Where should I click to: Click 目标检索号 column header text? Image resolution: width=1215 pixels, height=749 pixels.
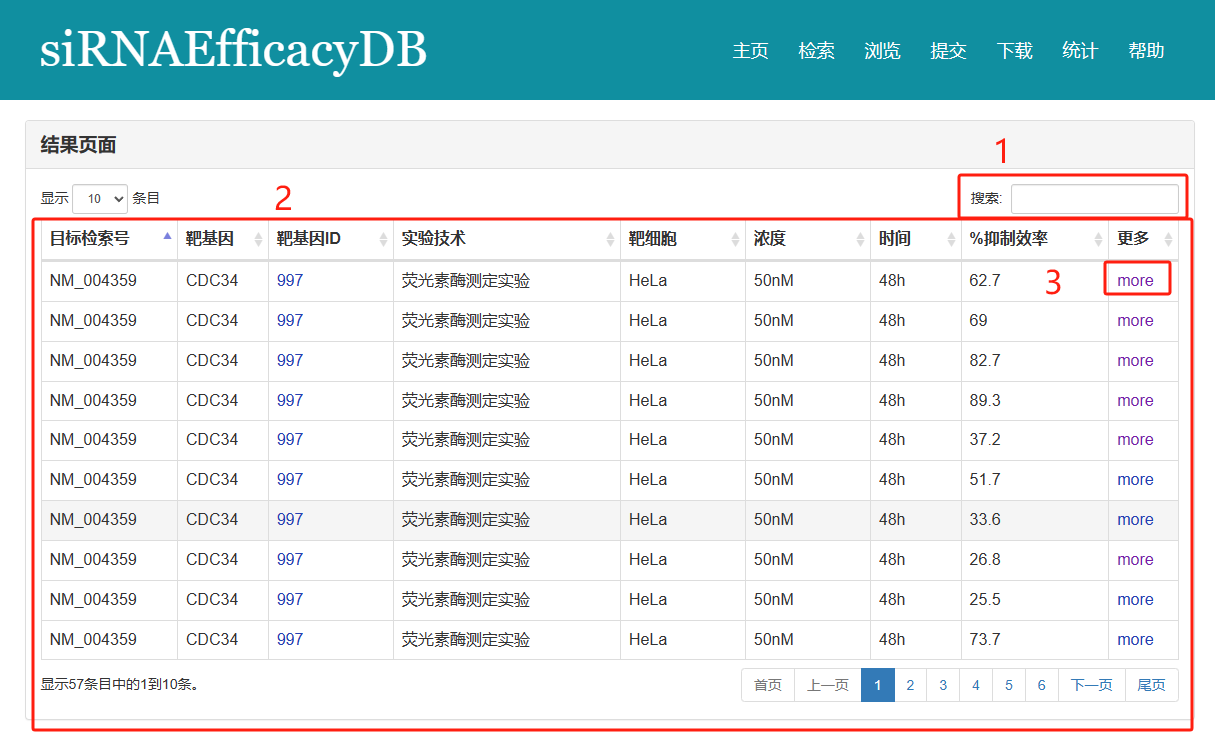tap(90, 239)
